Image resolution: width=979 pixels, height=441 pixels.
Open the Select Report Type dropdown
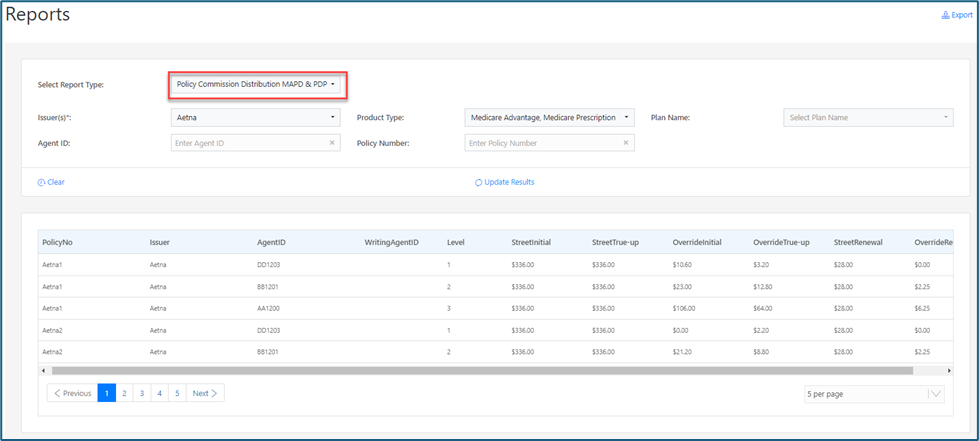[x=256, y=85]
